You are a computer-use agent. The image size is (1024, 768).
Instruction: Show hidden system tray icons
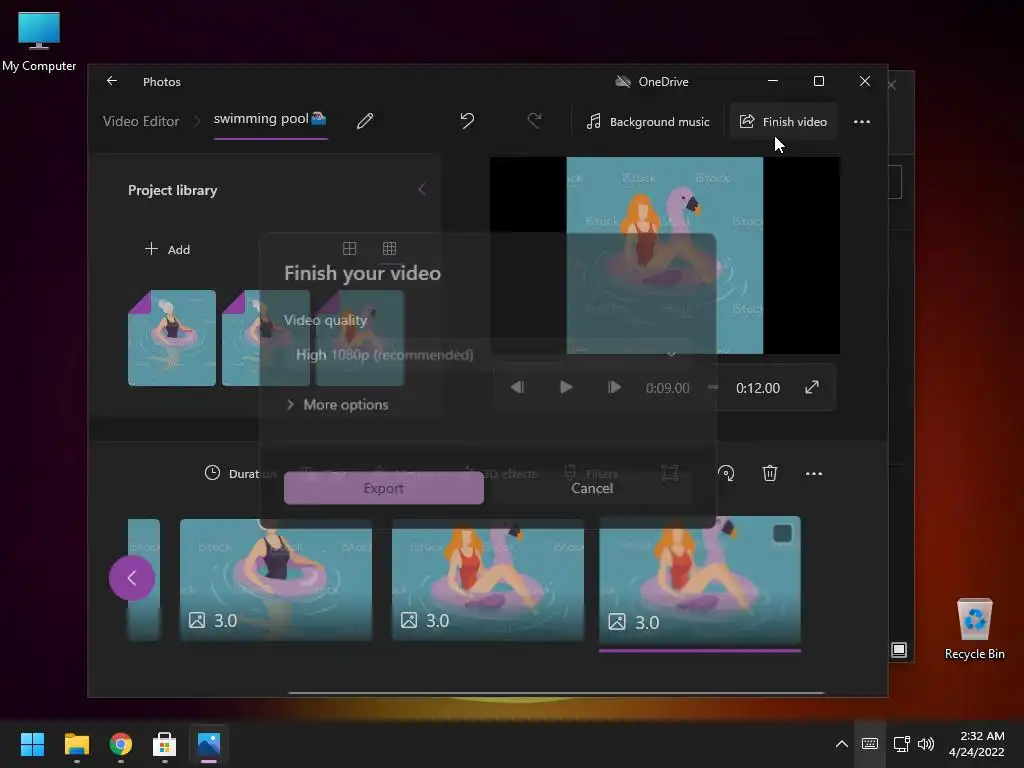click(x=842, y=744)
